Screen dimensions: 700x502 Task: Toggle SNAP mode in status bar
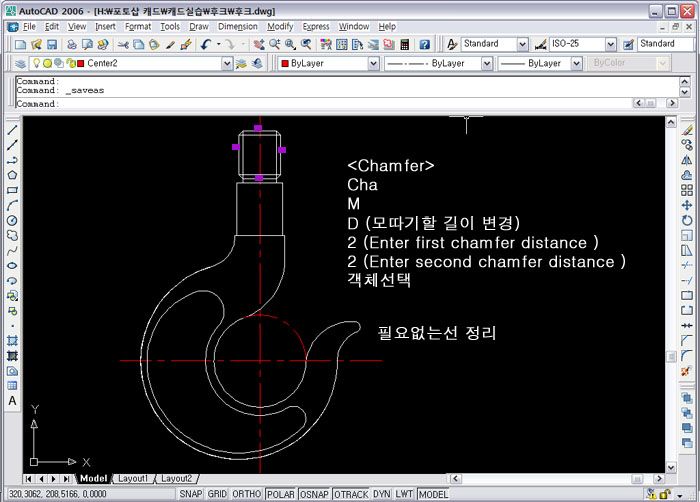click(191, 494)
